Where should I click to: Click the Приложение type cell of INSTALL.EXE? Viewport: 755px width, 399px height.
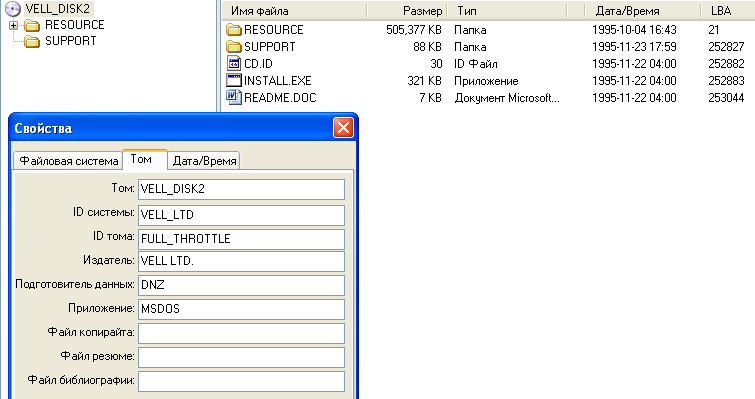486,81
